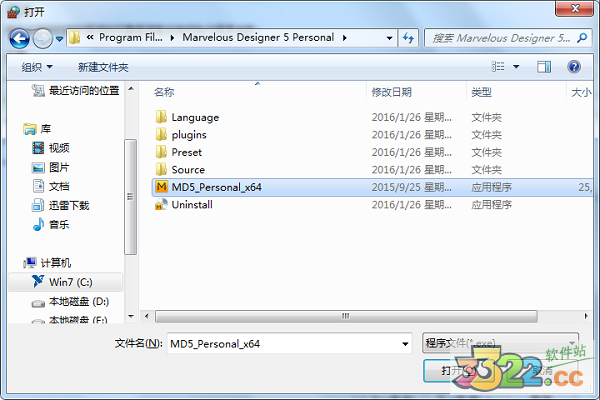Toggle the preview pane icon

tap(544, 67)
